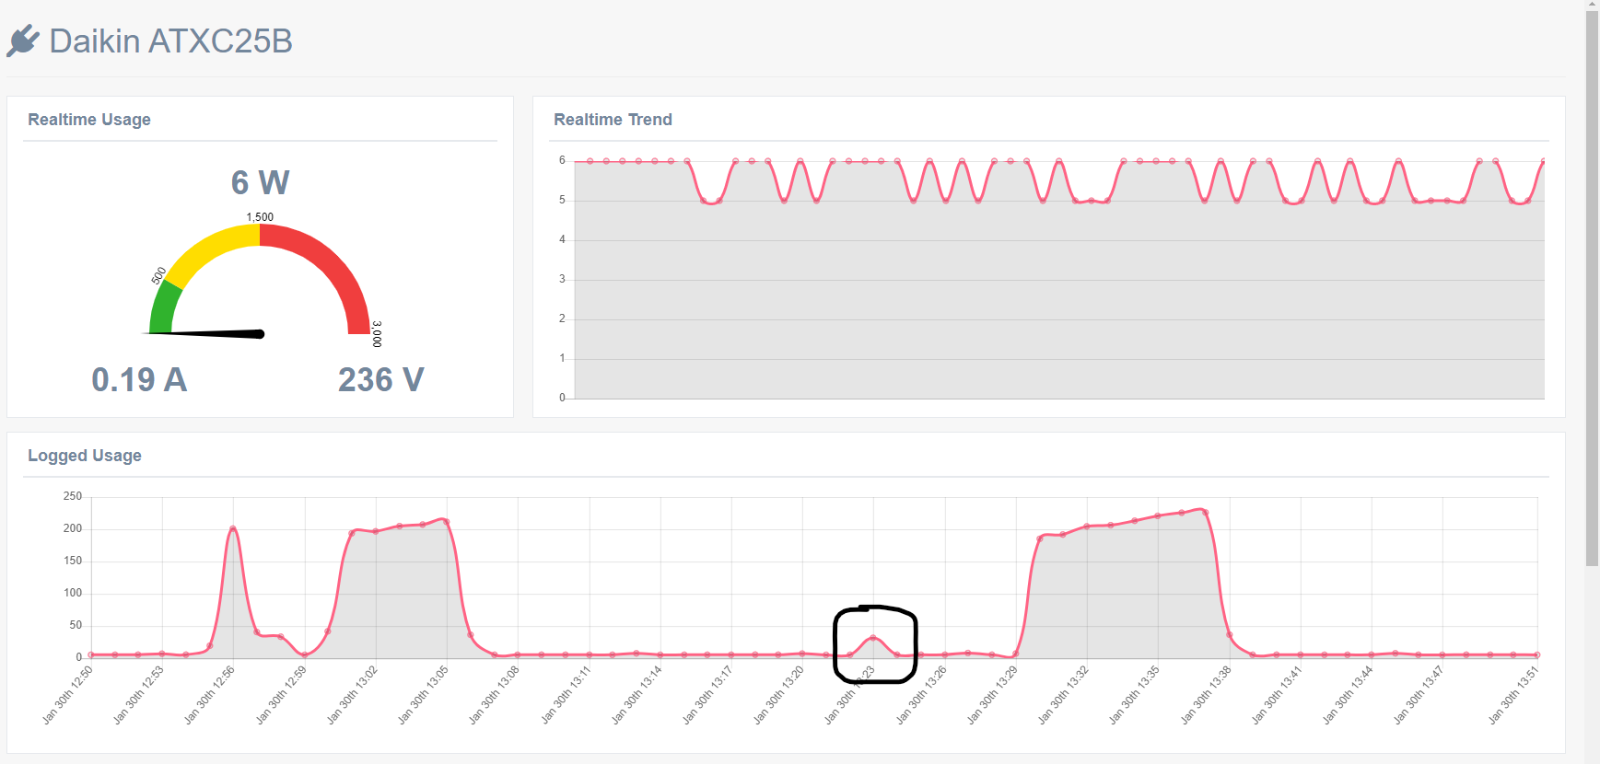Click the 0 y-axis label in Realtime Trend
Image resolution: width=1600 pixels, height=764 pixels.
click(562, 398)
